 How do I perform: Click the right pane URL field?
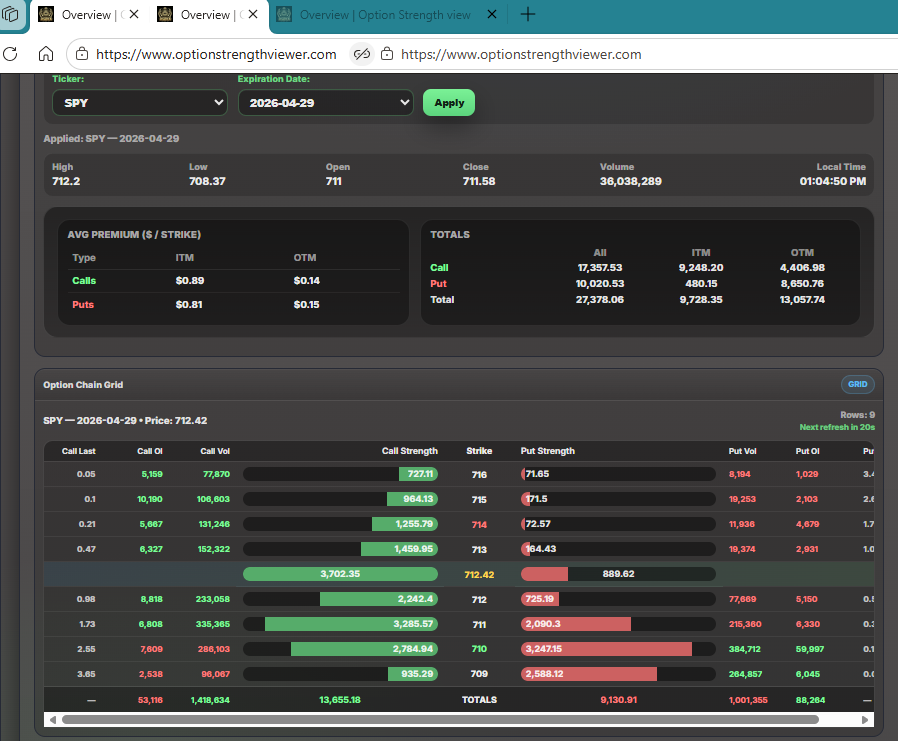click(x=521, y=54)
